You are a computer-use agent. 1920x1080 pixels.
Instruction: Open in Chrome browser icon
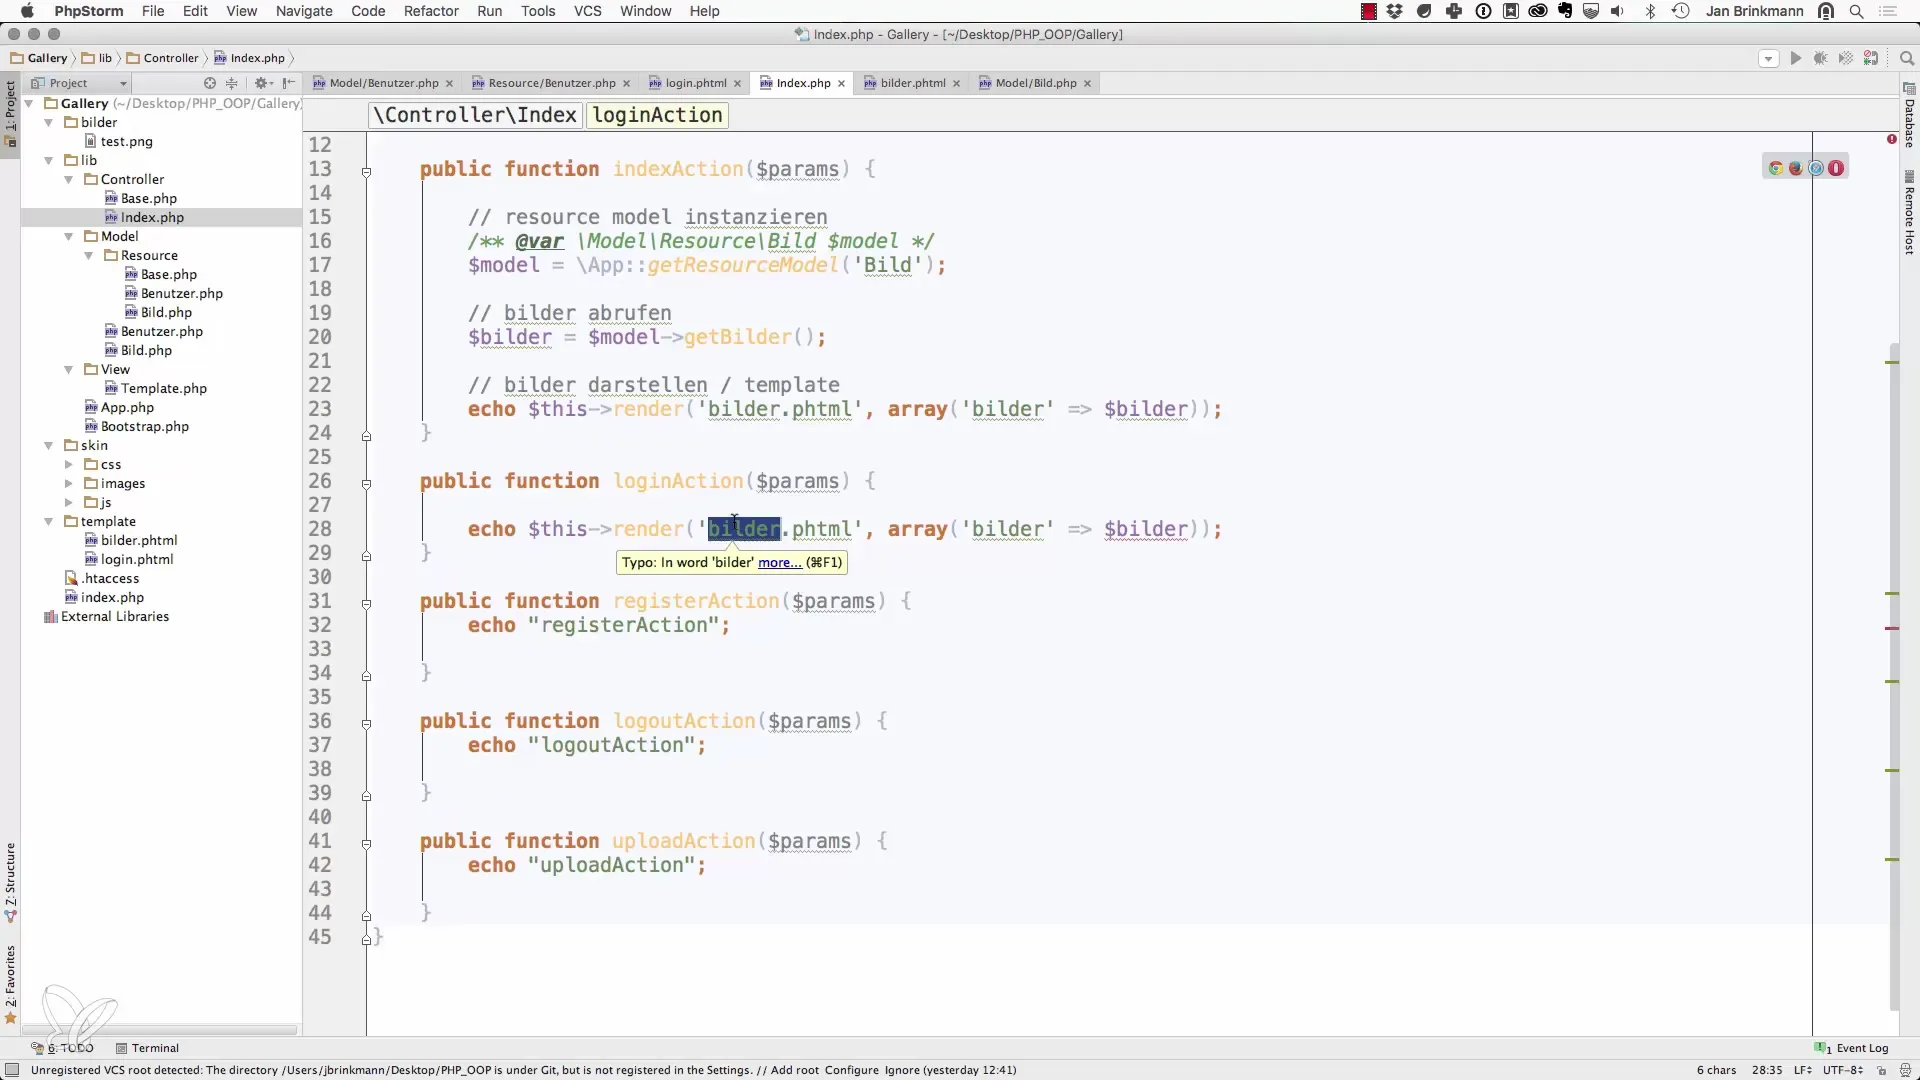(x=1776, y=168)
